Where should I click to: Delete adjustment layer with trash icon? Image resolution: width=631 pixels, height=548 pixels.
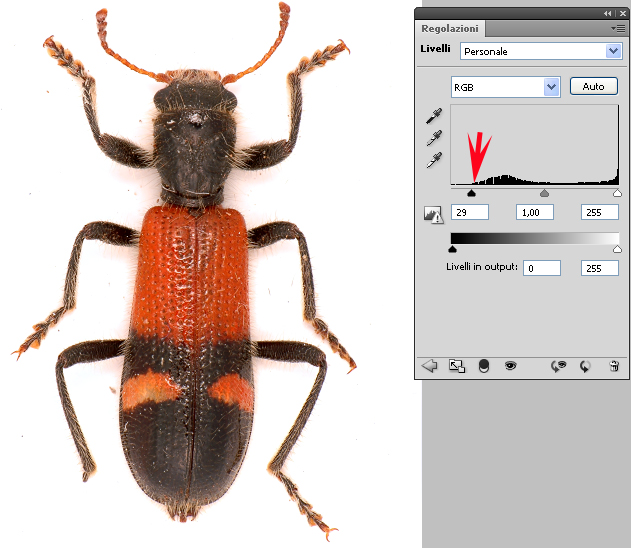614,366
